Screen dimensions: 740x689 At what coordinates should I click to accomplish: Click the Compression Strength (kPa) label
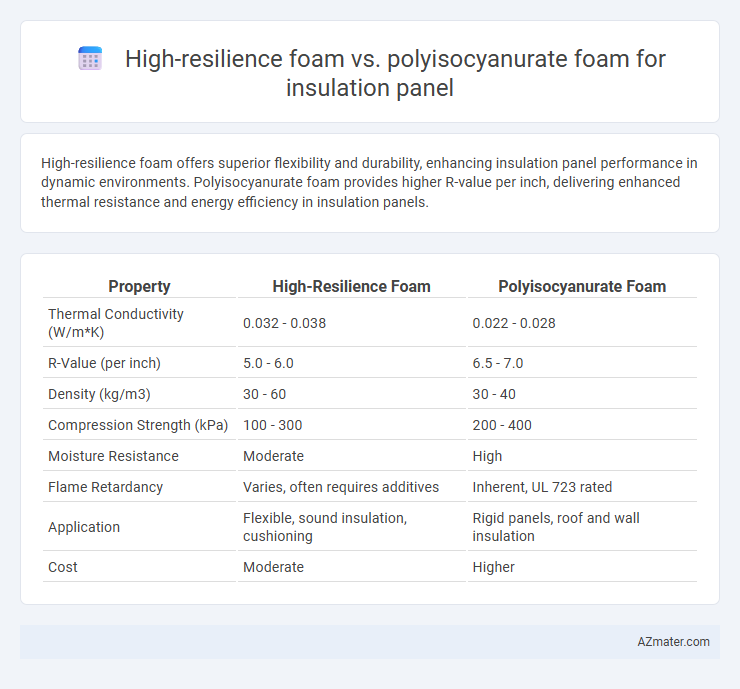[x=138, y=425]
